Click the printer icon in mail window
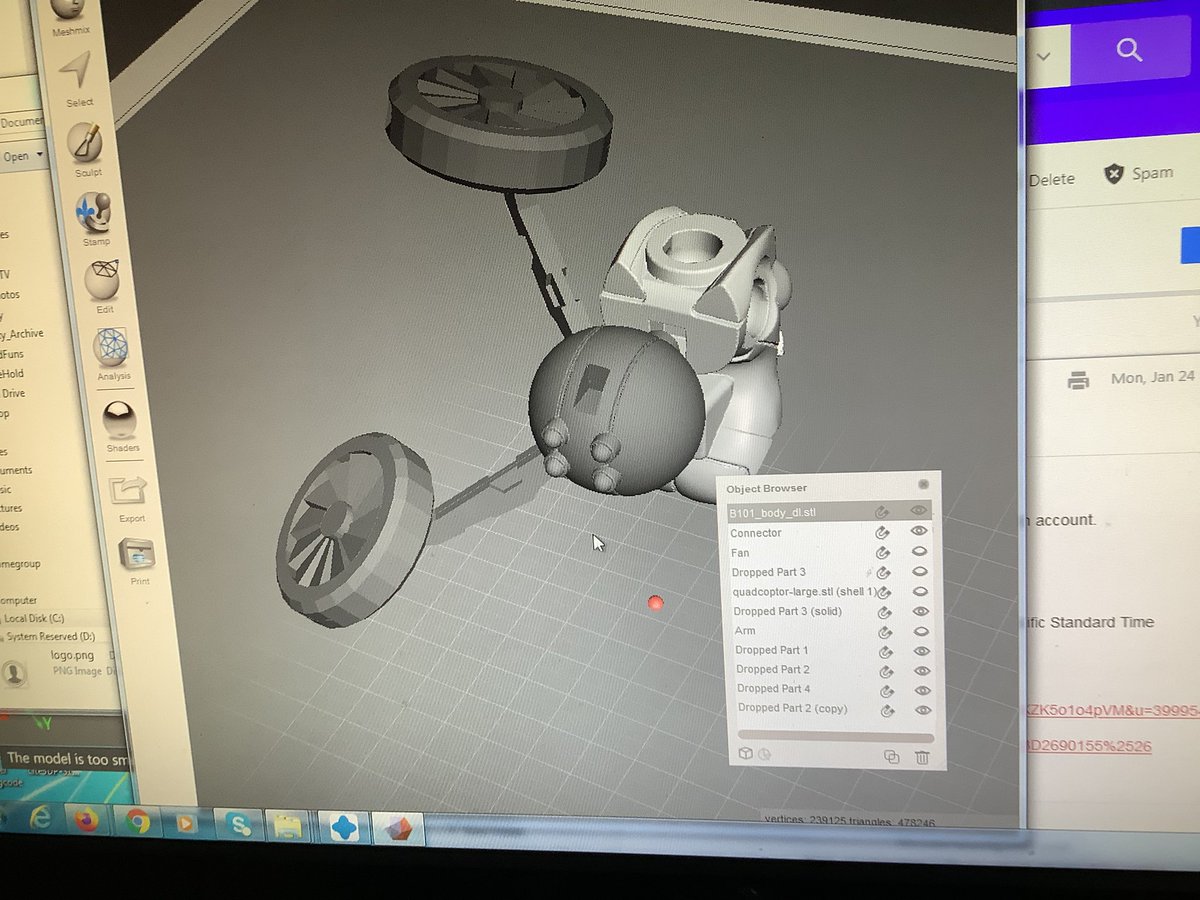The height and width of the screenshot is (900, 1200). 1077,380
